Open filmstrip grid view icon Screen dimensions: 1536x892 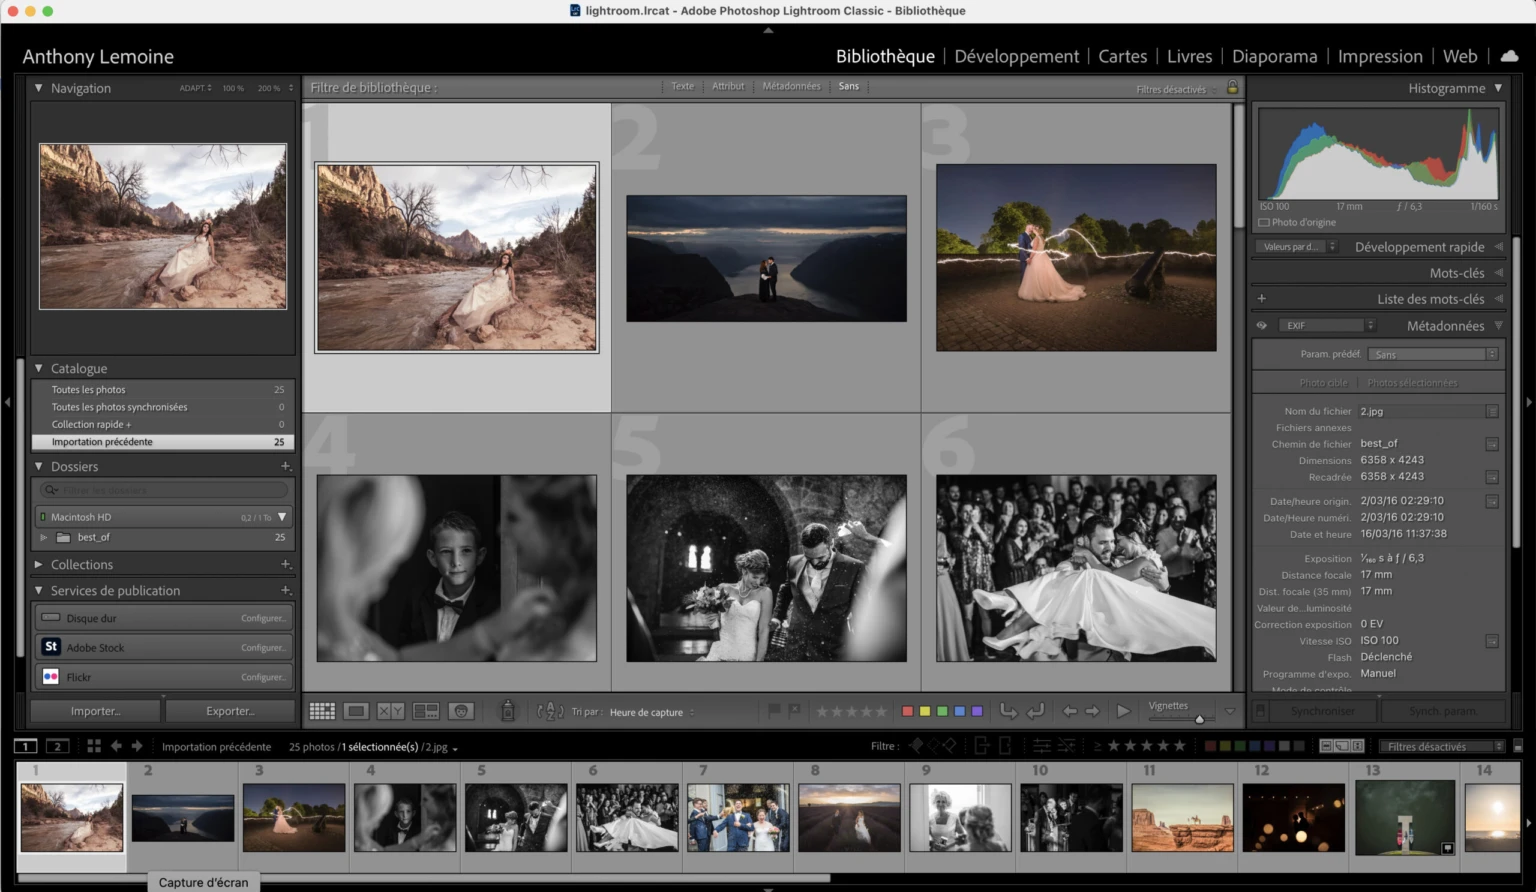(94, 746)
